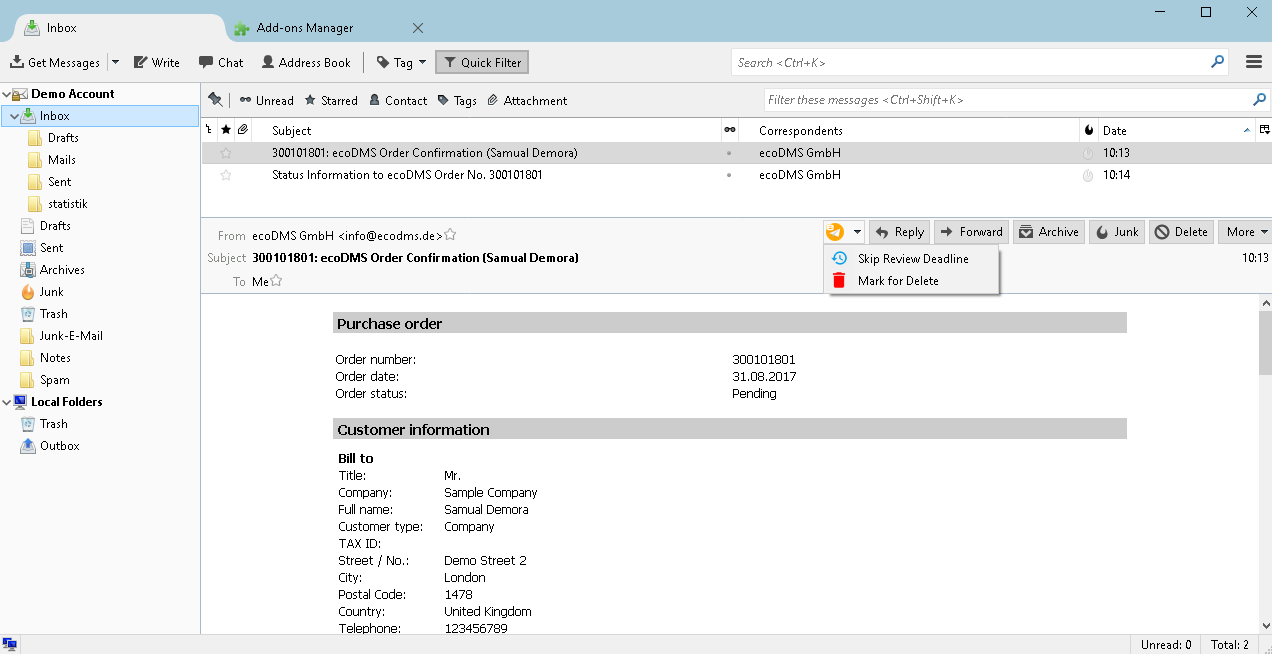Choose Skip Review Deadline menu item
This screenshot has height=654, width=1272.
tap(911, 259)
